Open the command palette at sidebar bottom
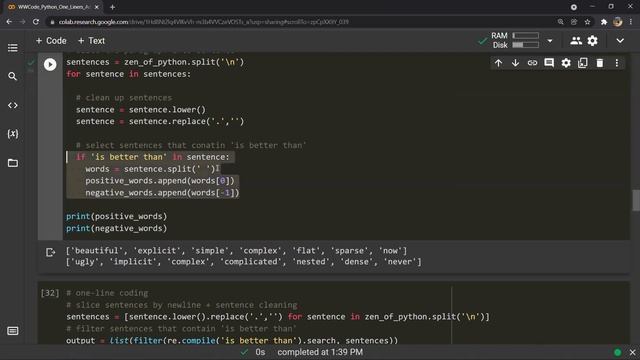 [13, 331]
